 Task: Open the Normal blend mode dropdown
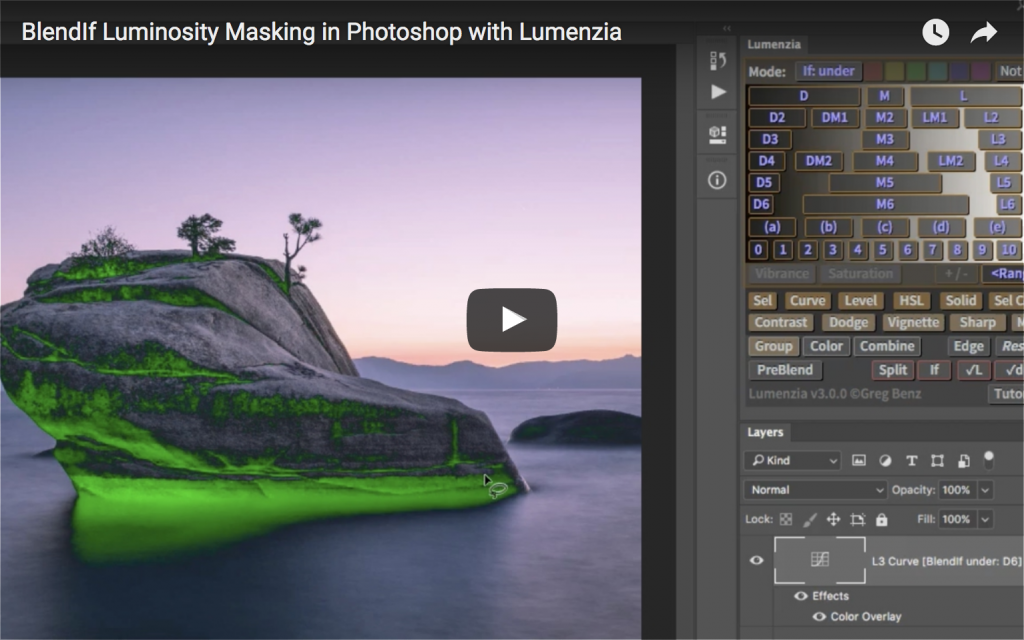pos(815,490)
